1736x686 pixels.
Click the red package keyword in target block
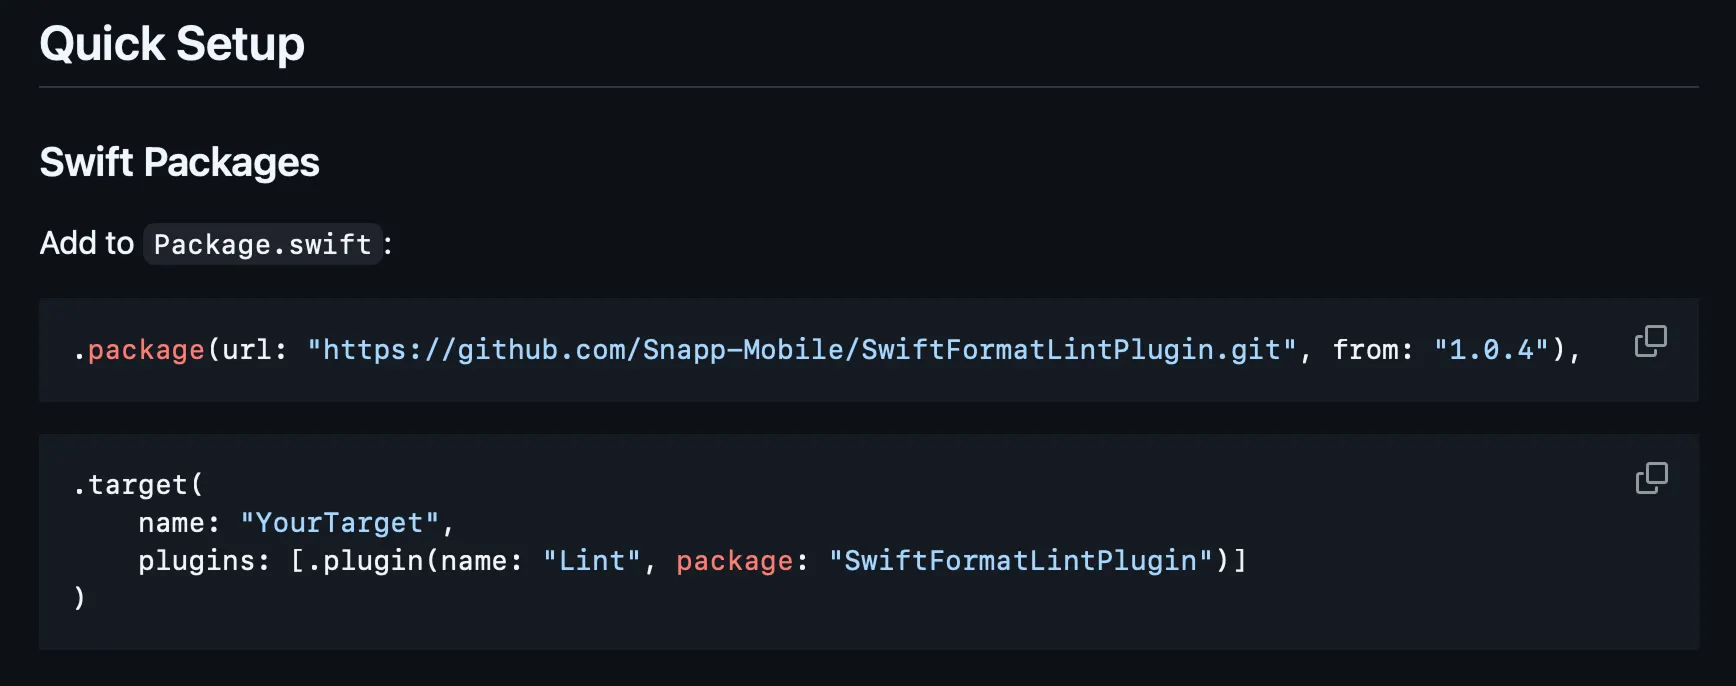tap(734, 561)
